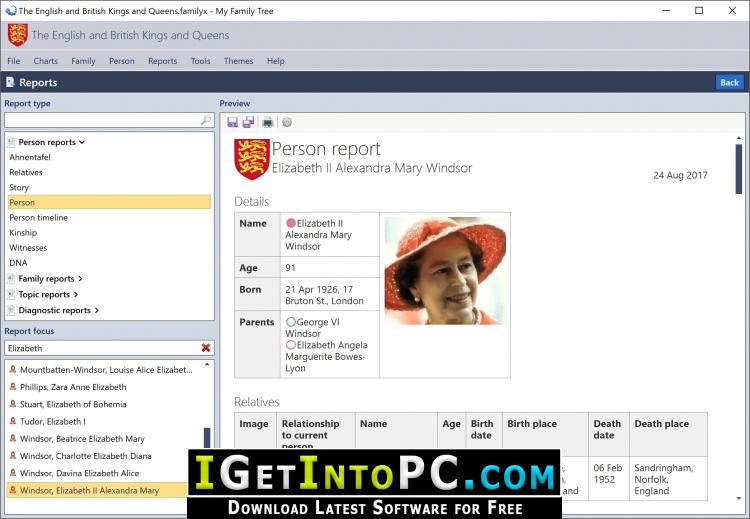Click the pink gender circle beside Elizabeth II's name
750x519 pixels.
pos(291,223)
